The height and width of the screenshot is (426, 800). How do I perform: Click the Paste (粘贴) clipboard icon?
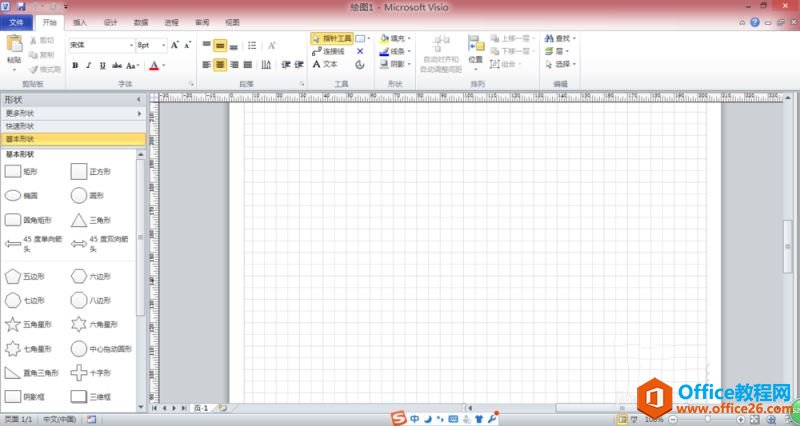coord(14,44)
